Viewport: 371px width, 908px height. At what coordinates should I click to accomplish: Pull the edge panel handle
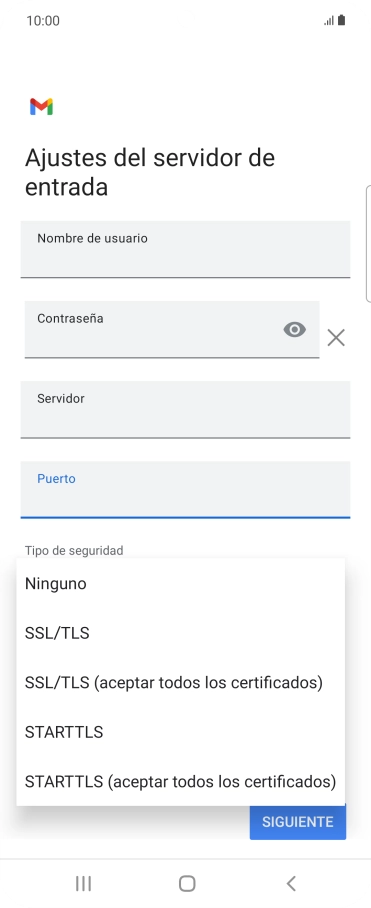pos(368,244)
